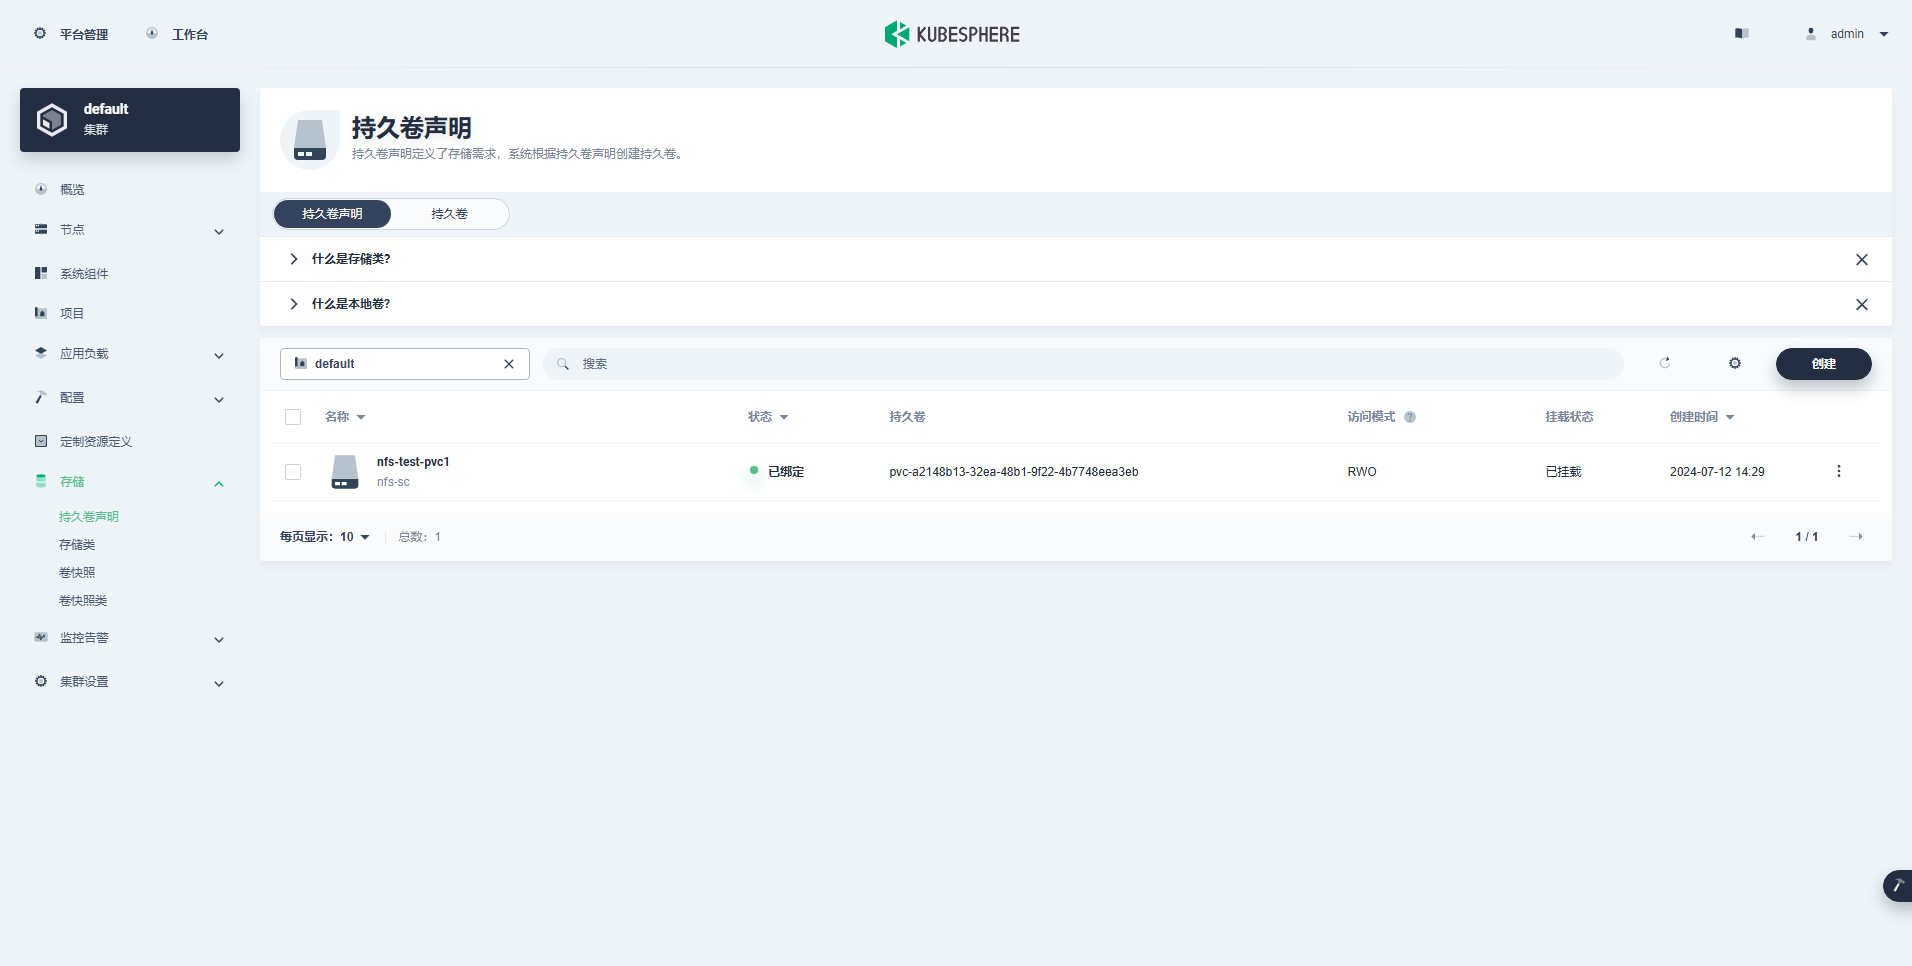The height and width of the screenshot is (966, 1912).
Task: Click the 应用负载 layers icon
Action: coord(41,353)
